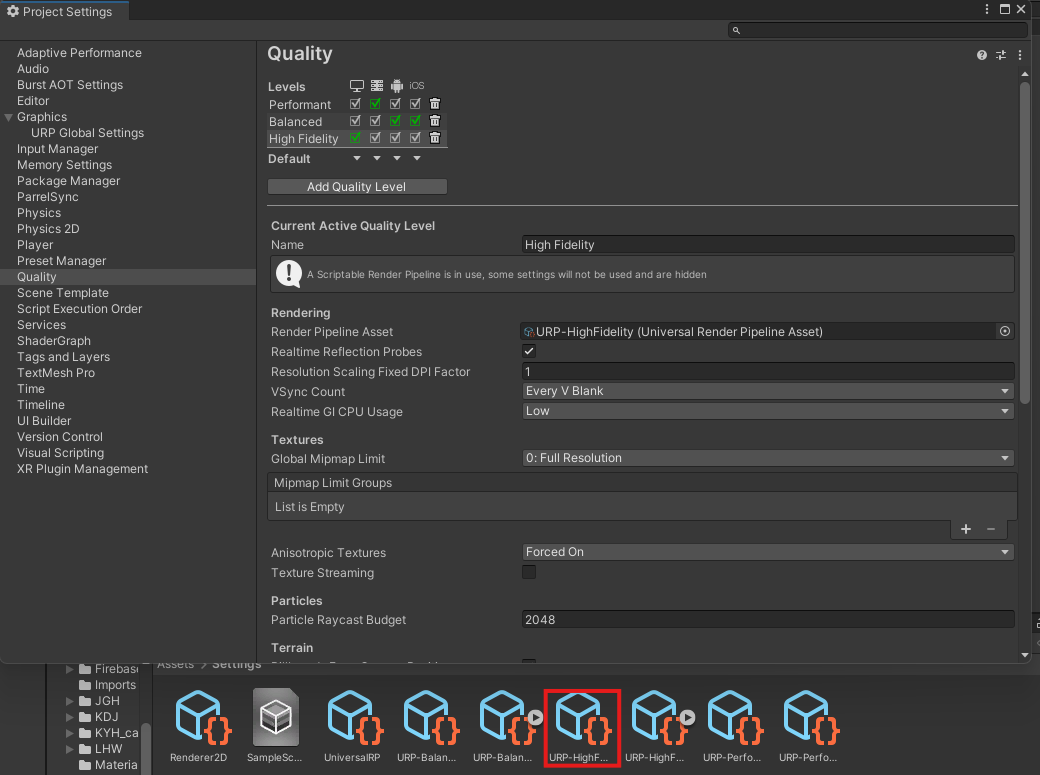Select the first URP-Perfo... asset

tap(732, 726)
